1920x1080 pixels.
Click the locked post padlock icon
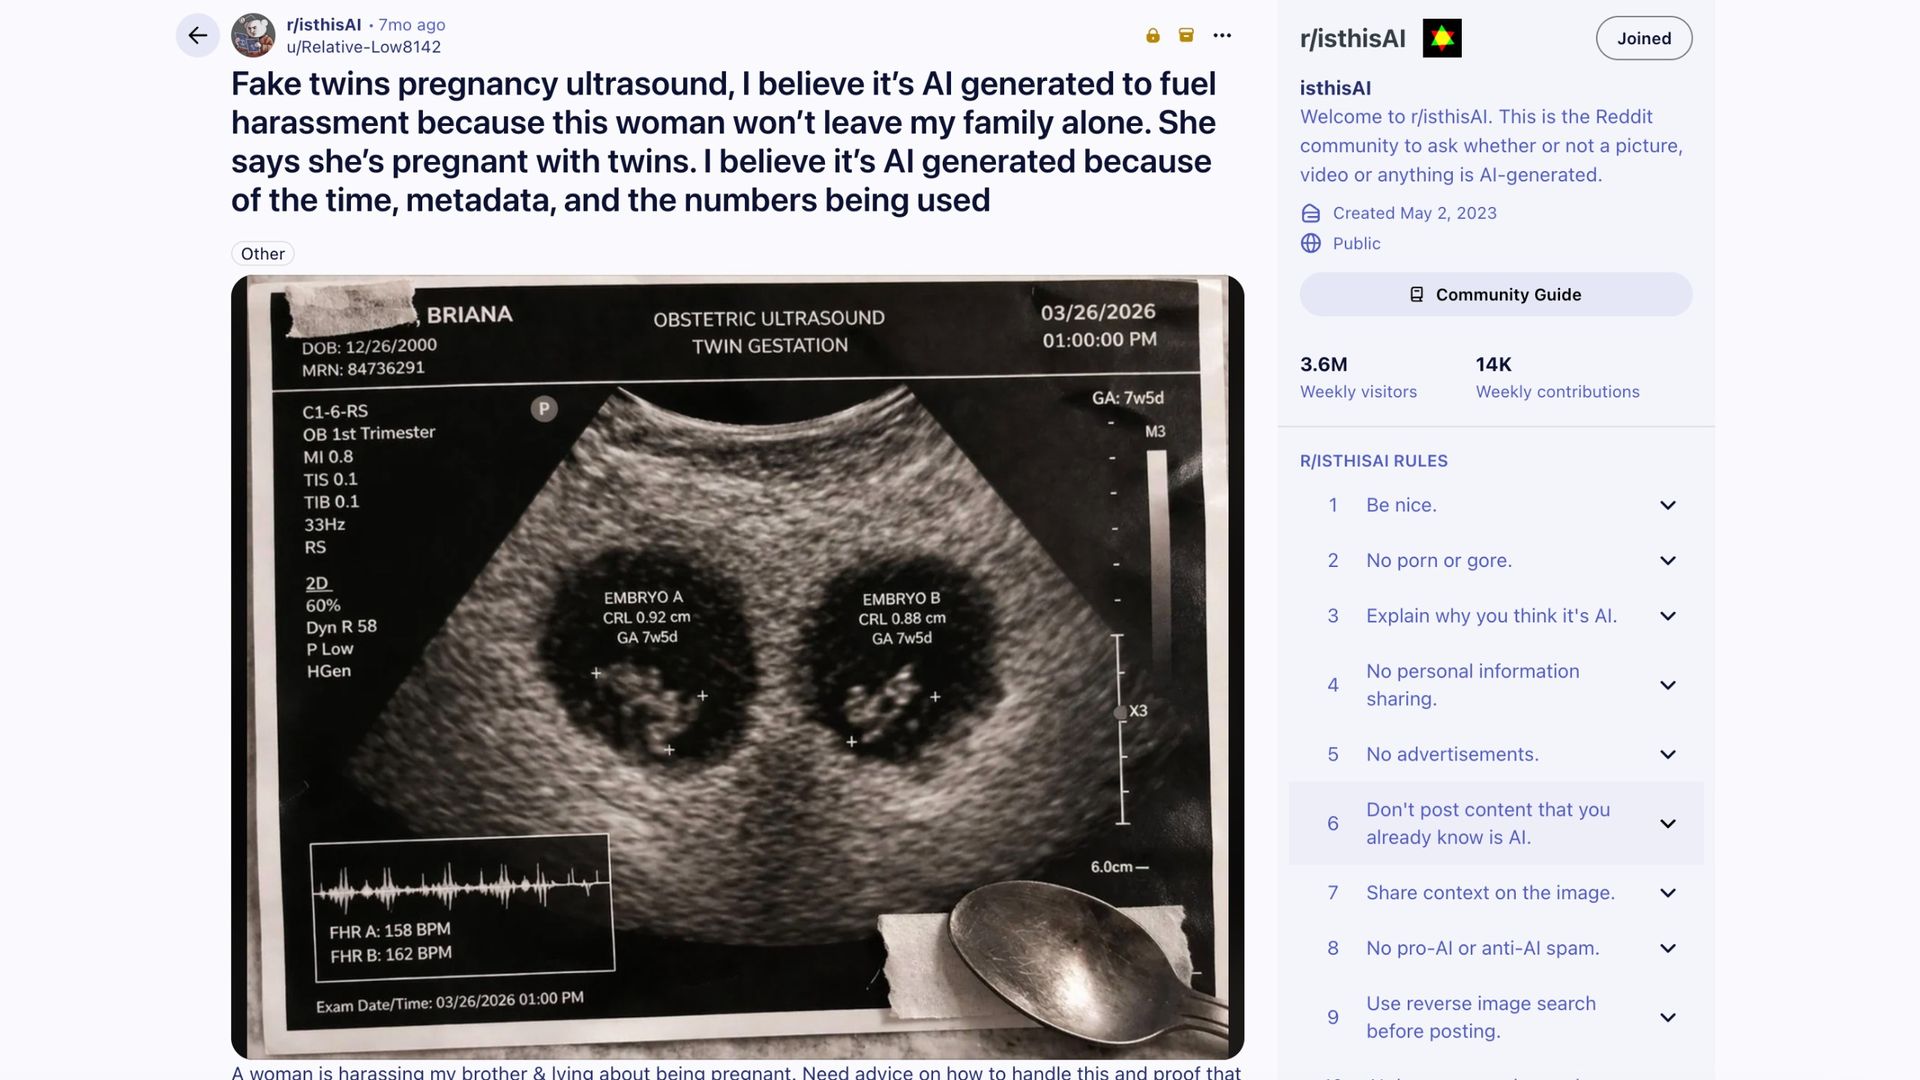1153,36
